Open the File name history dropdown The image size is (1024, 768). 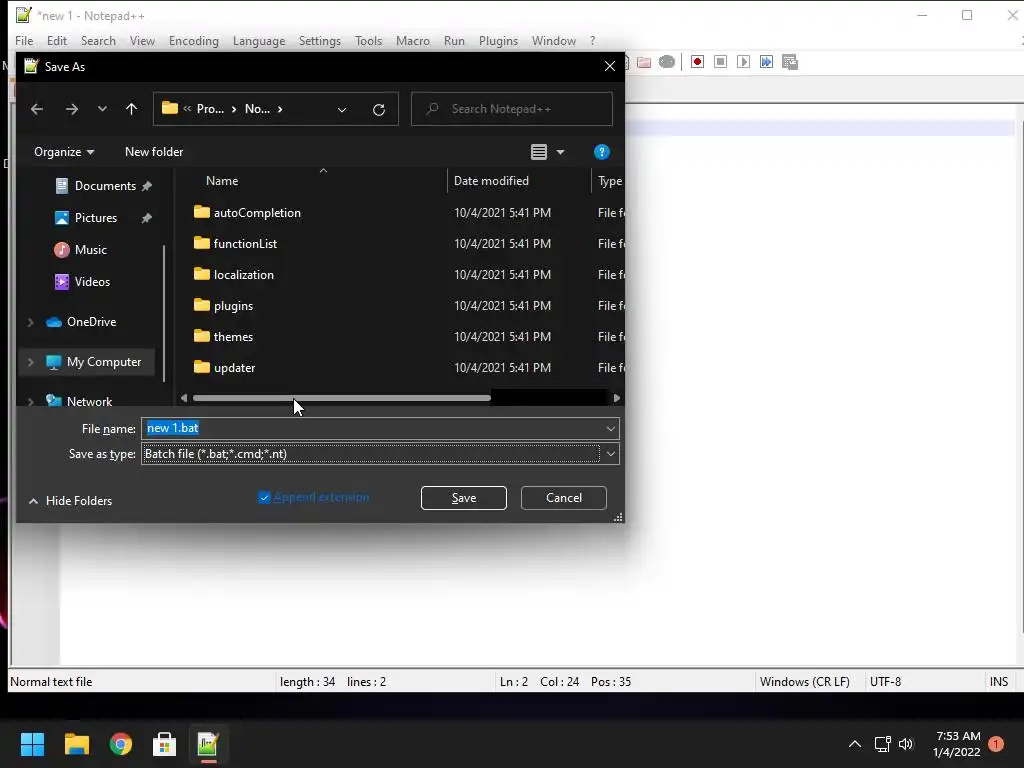pyautogui.click(x=610, y=429)
